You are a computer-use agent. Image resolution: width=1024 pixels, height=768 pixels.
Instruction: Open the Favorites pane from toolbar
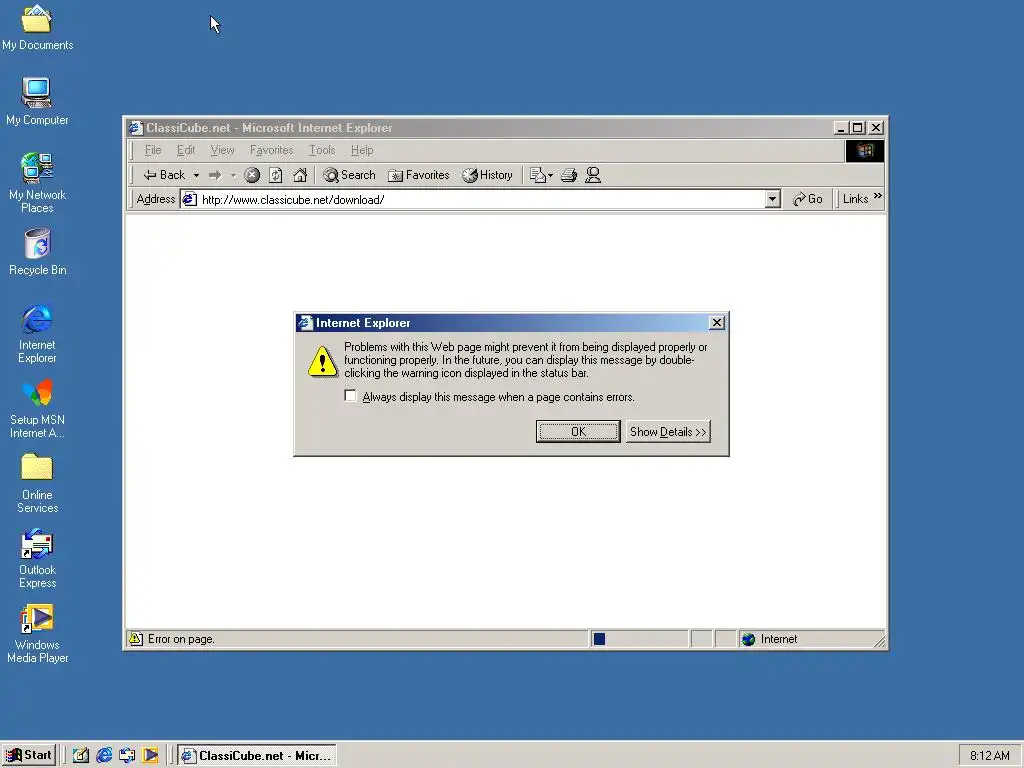click(419, 175)
